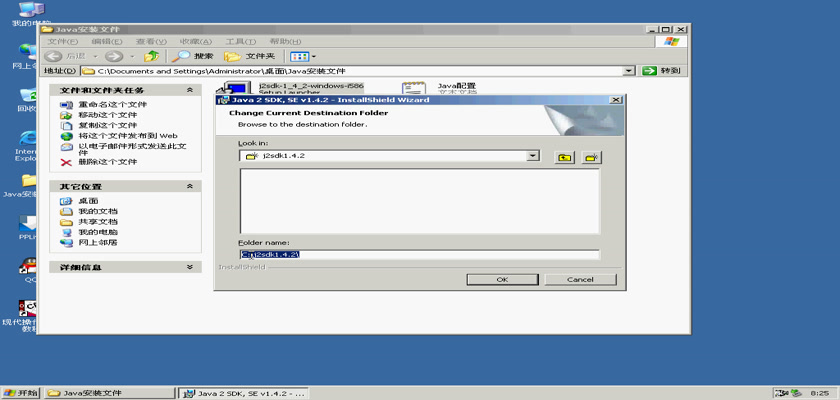The height and width of the screenshot is (400, 840).
Task: Click 我的电脑 in other places
Action: tap(98, 232)
